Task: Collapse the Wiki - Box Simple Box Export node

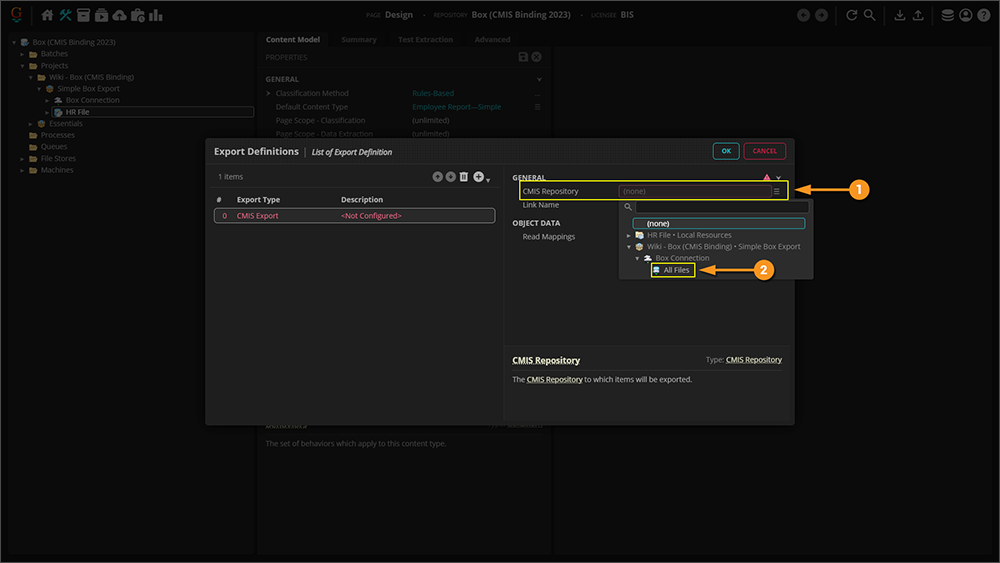Action: click(x=629, y=247)
